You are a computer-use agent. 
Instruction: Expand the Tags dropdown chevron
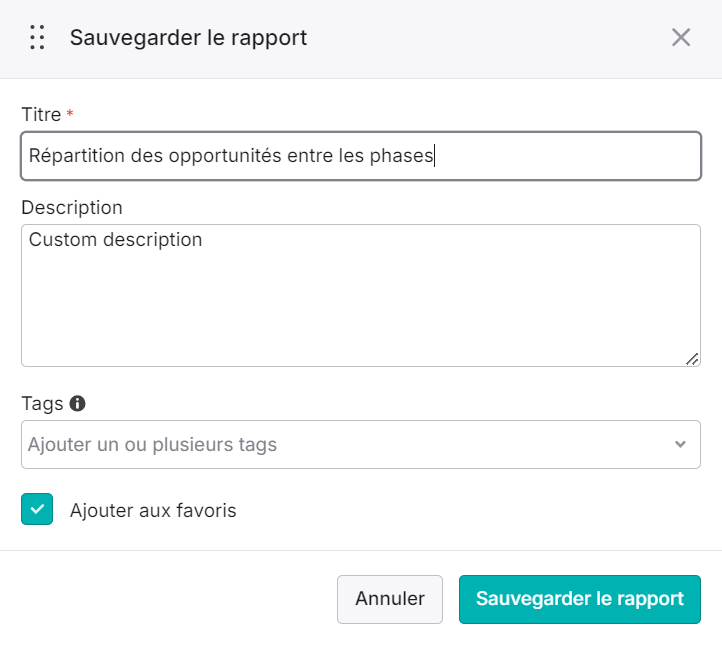(680, 444)
